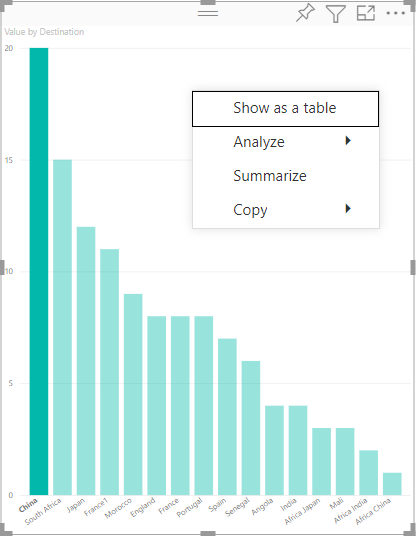Click the Africa China bar
This screenshot has width=417, height=536.
[x=392, y=484]
